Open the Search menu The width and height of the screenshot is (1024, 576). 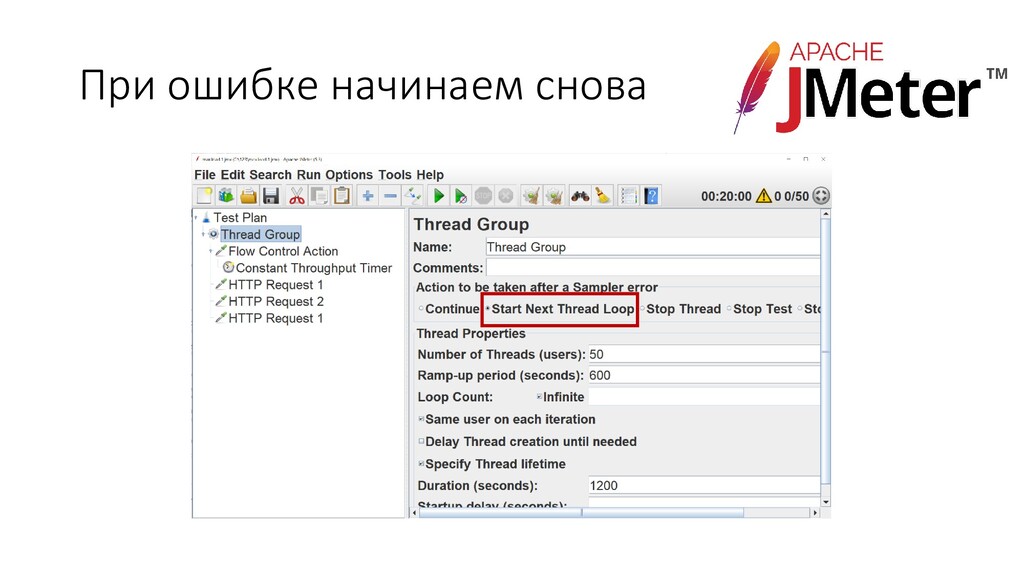[270, 174]
